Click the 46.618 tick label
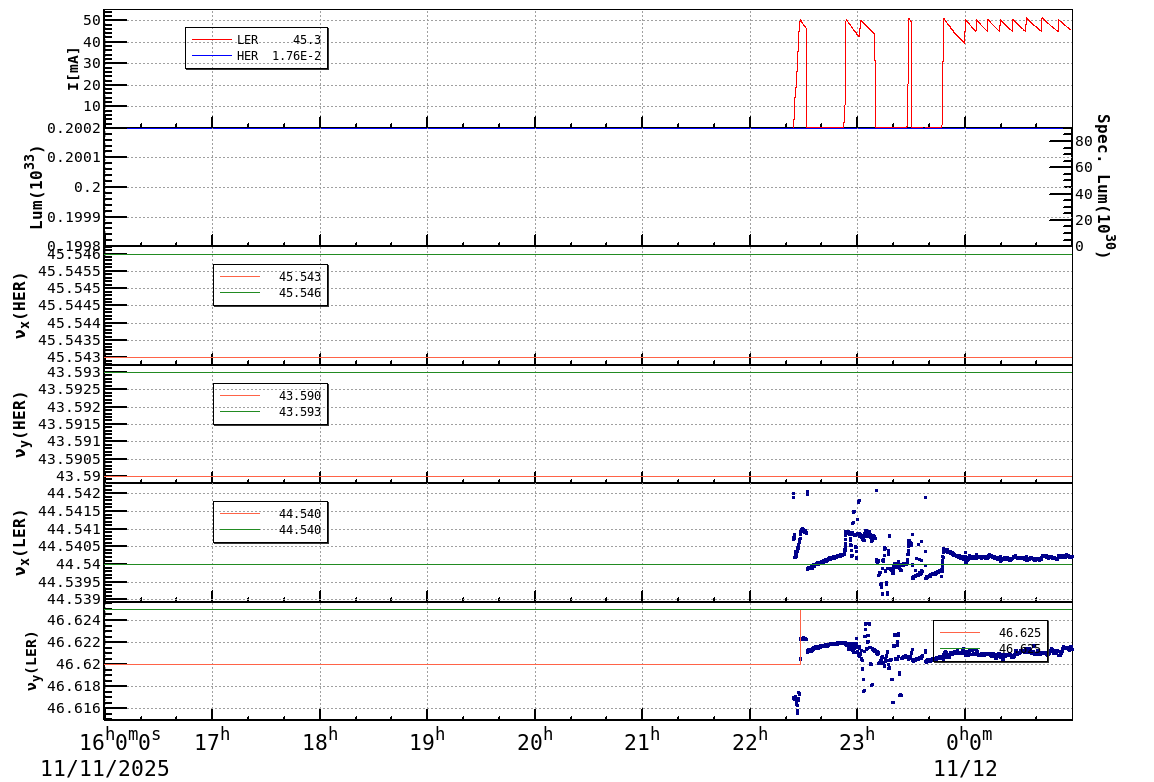Image resolution: width=1154 pixels, height=782 pixels. [x=74, y=686]
